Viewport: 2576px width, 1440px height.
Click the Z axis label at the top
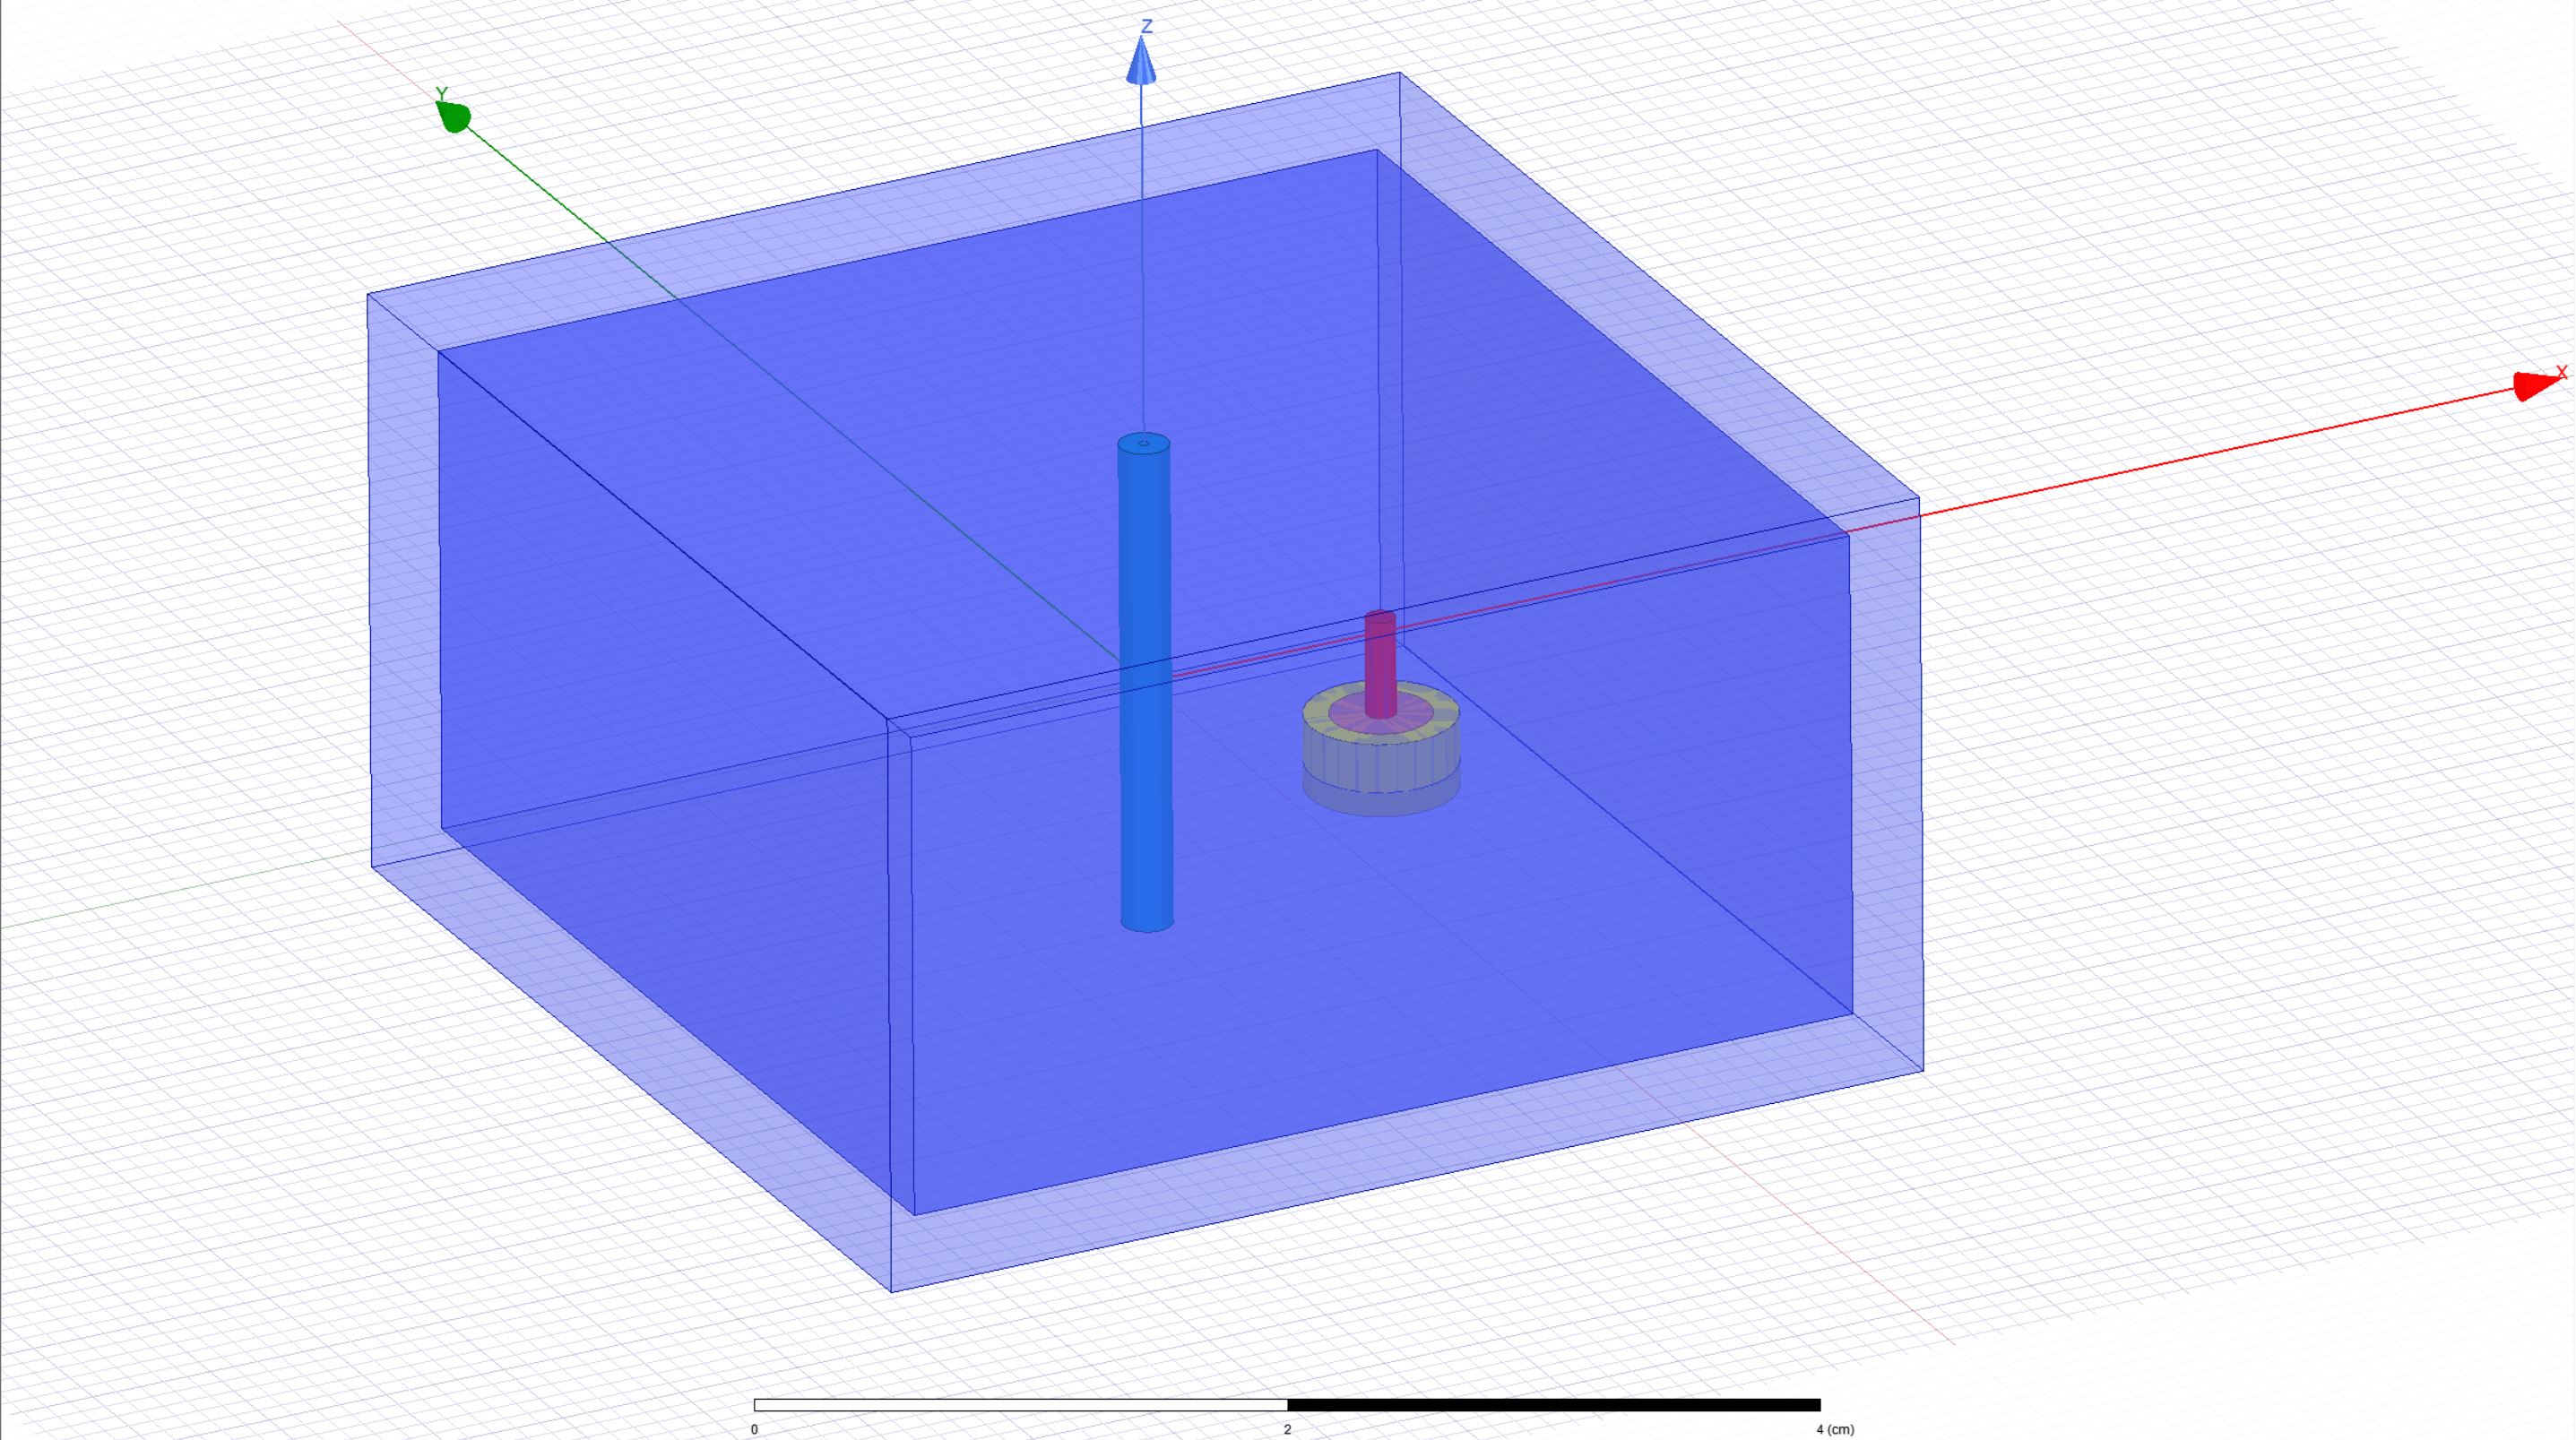pyautogui.click(x=1146, y=27)
